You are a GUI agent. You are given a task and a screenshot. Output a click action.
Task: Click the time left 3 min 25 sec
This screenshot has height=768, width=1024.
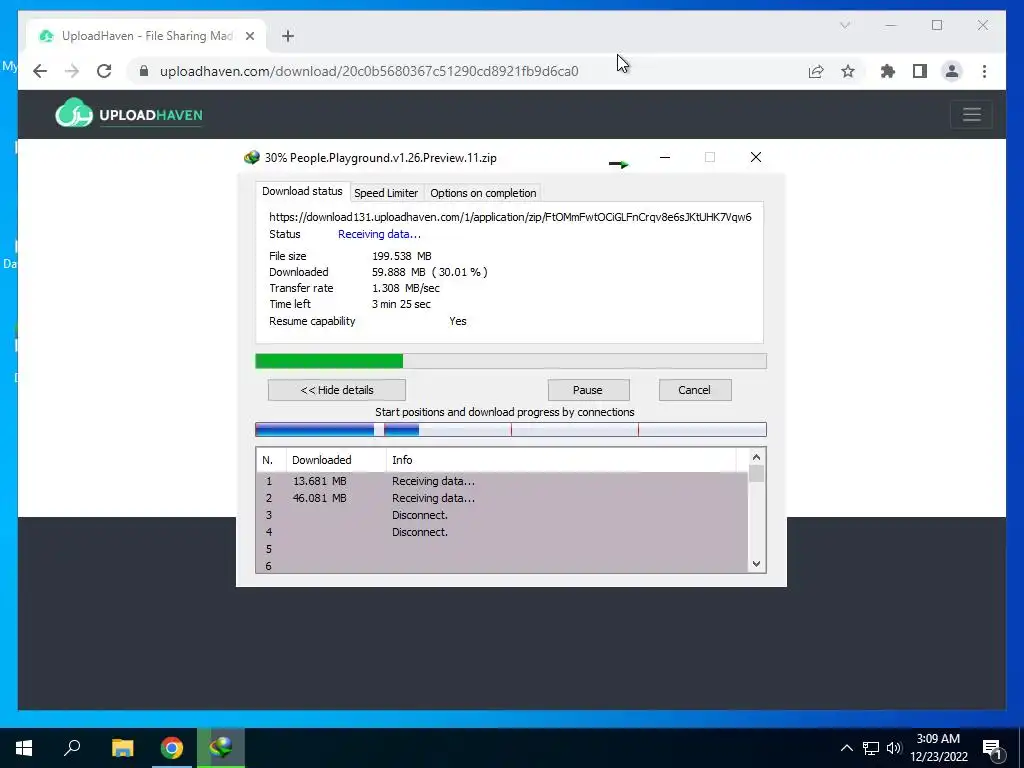401,304
